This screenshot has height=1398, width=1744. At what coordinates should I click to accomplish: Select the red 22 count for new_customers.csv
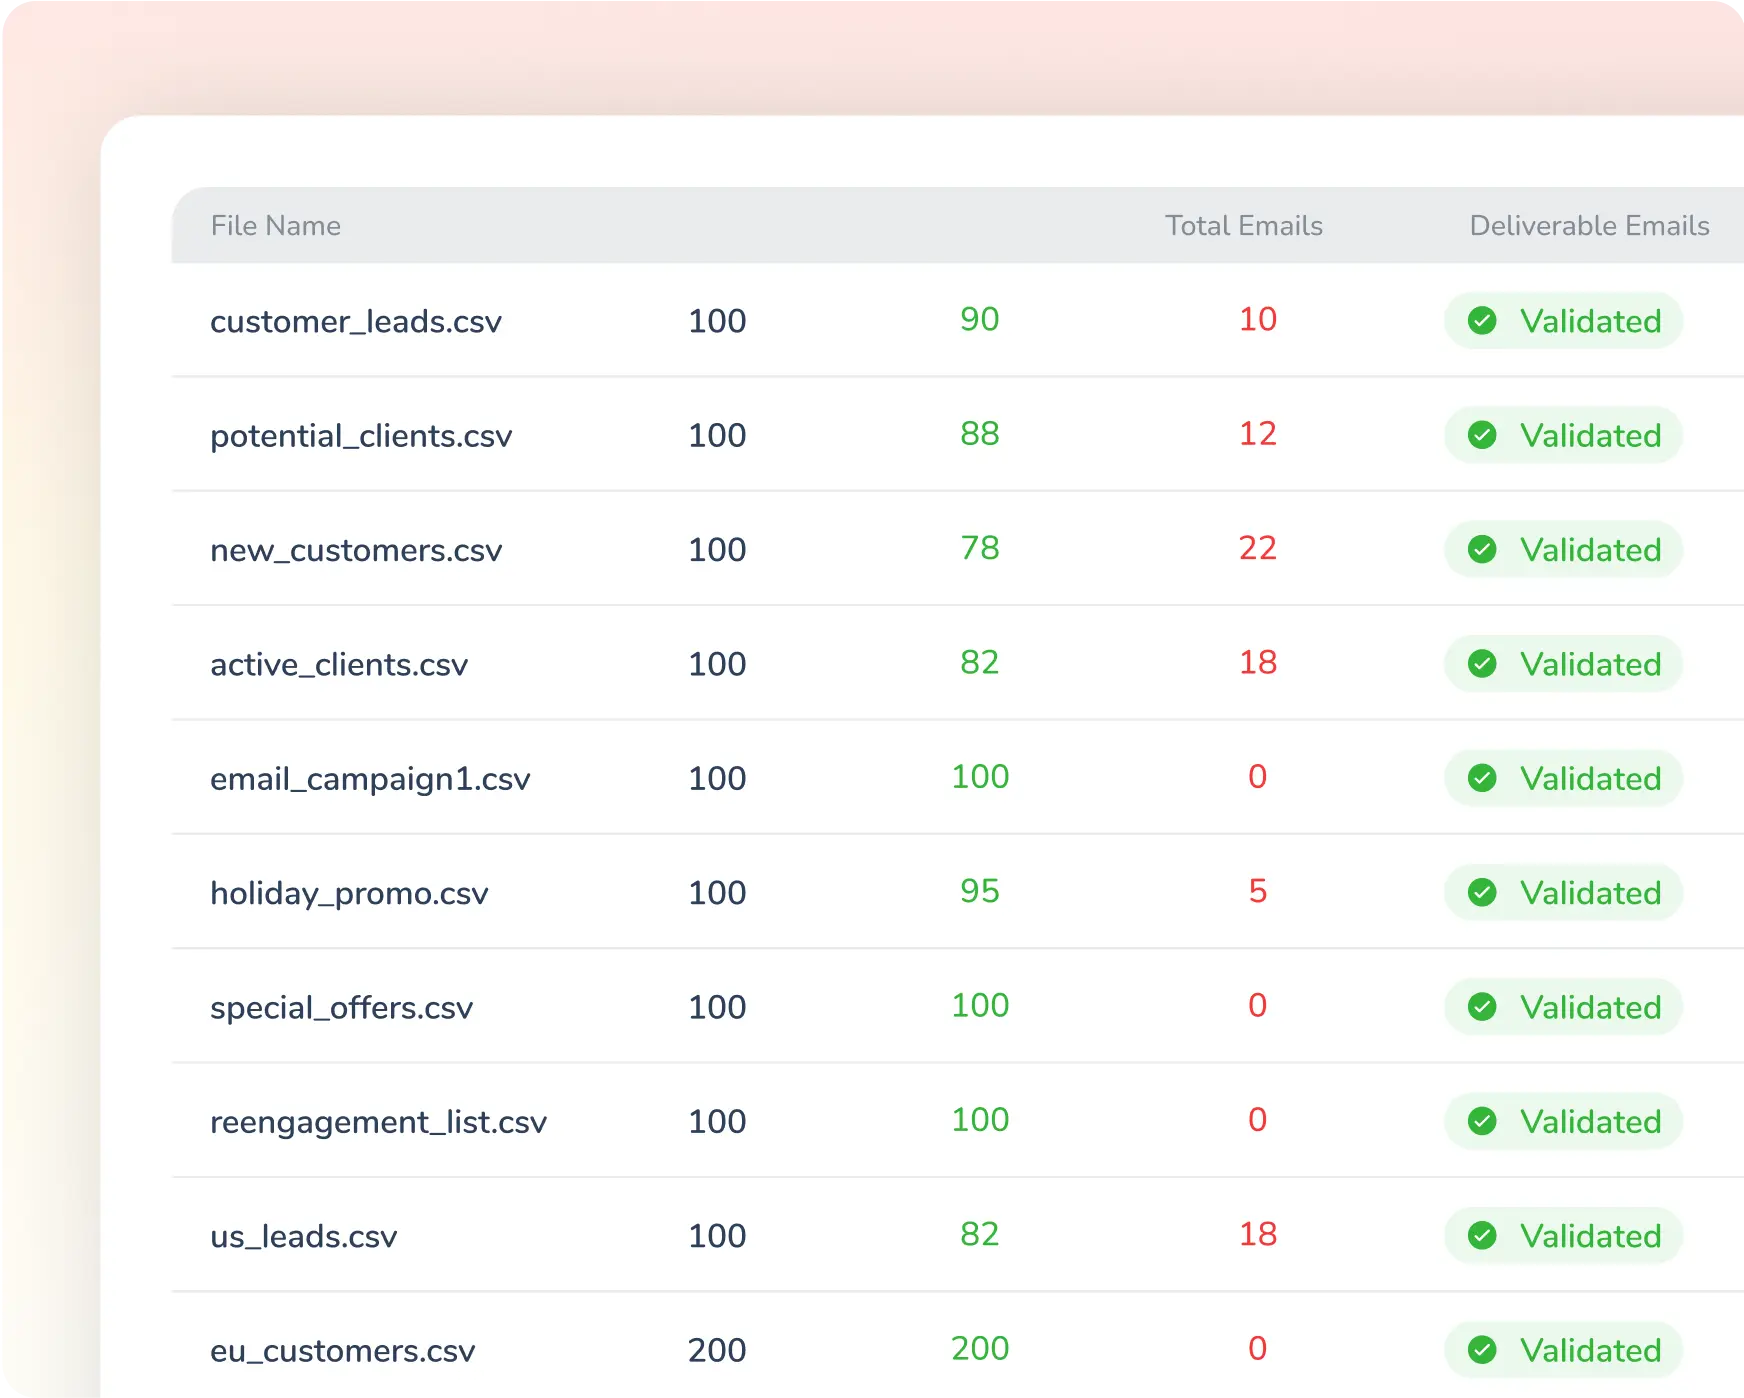point(1257,548)
